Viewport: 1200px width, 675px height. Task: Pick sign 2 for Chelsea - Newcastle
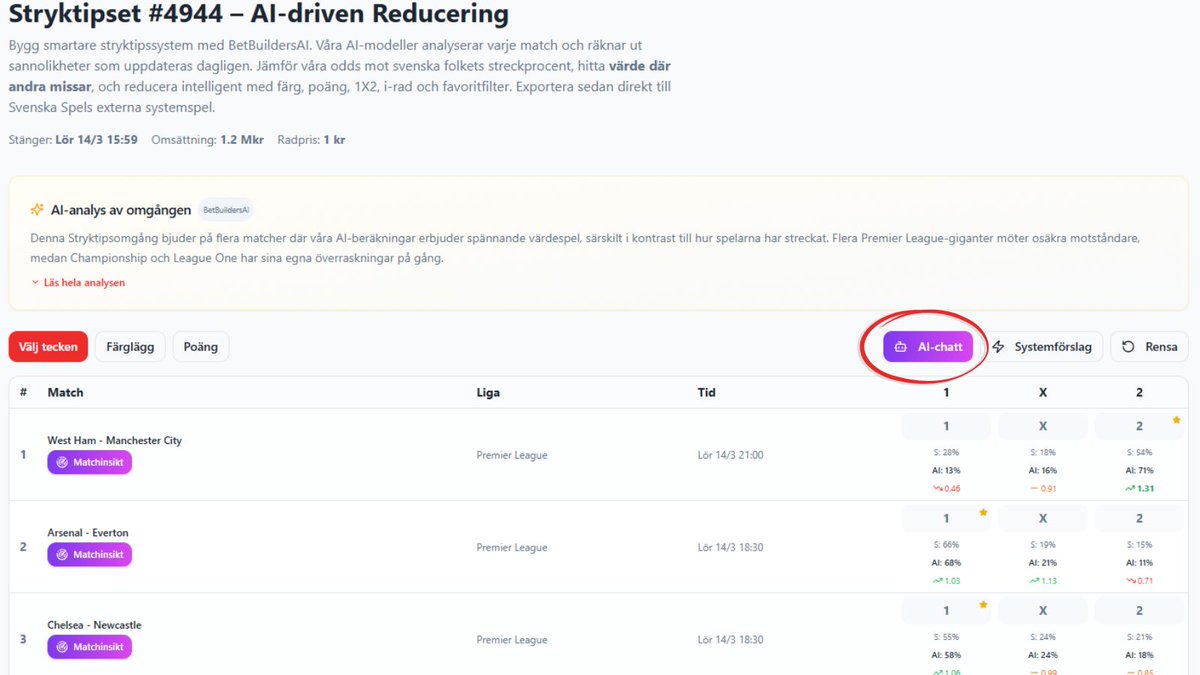[1139, 610]
